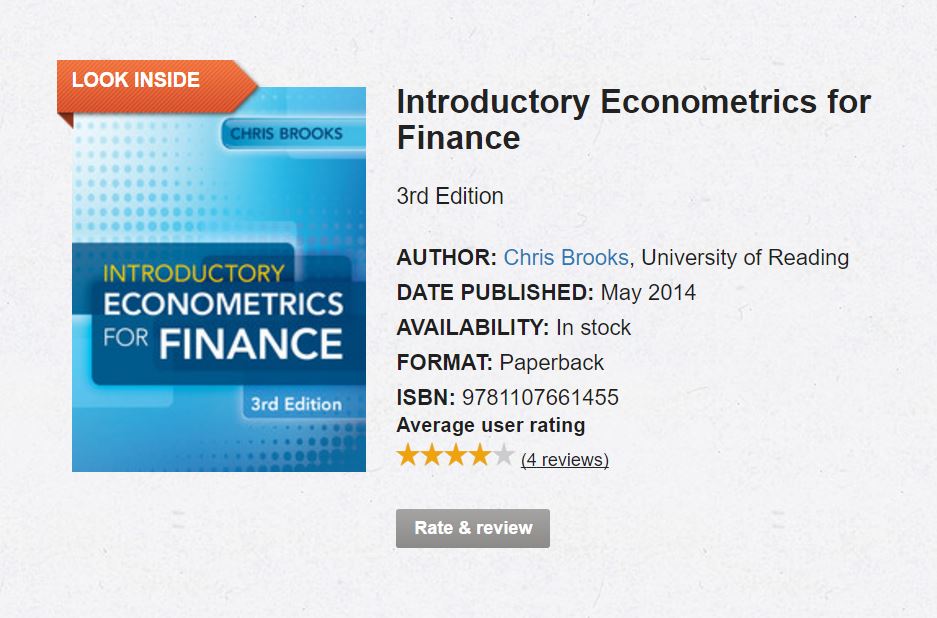Select the 3rd Edition text under the title

449,196
